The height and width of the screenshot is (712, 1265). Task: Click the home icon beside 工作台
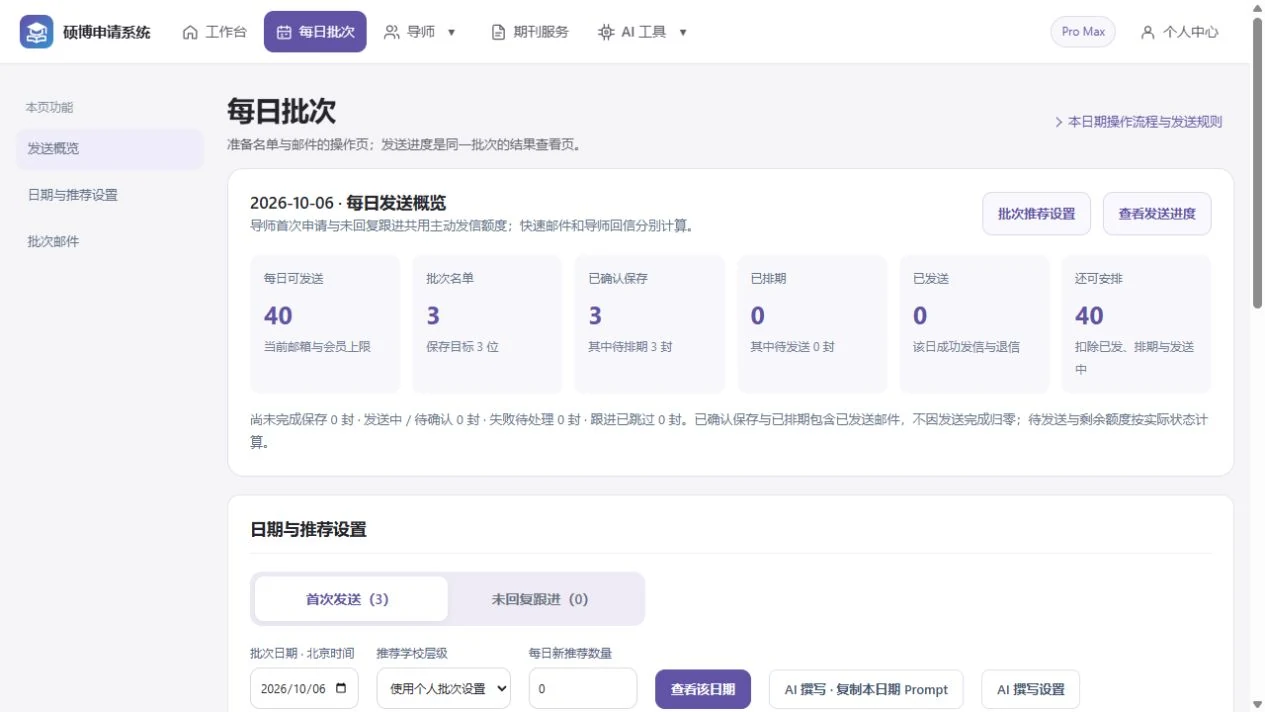click(x=190, y=32)
